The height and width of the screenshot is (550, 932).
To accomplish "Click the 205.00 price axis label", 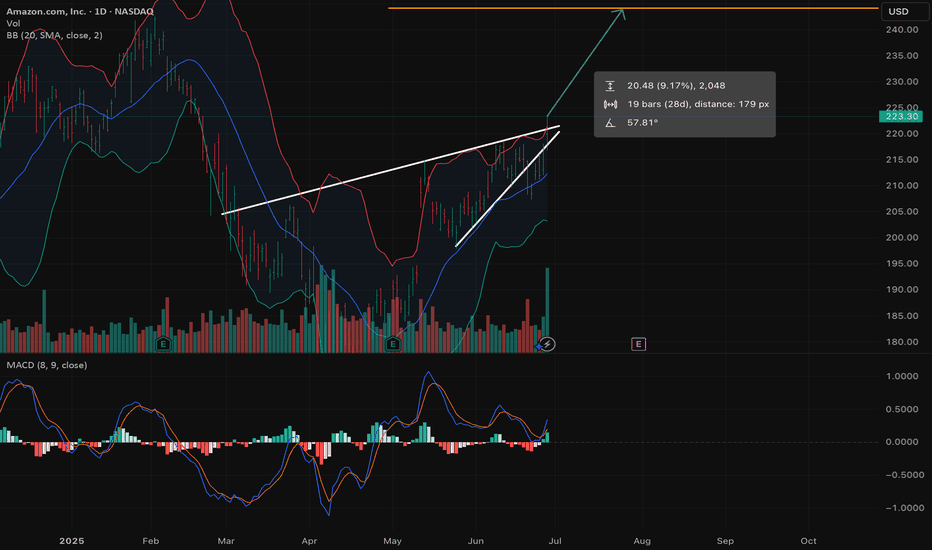I will pyautogui.click(x=902, y=212).
